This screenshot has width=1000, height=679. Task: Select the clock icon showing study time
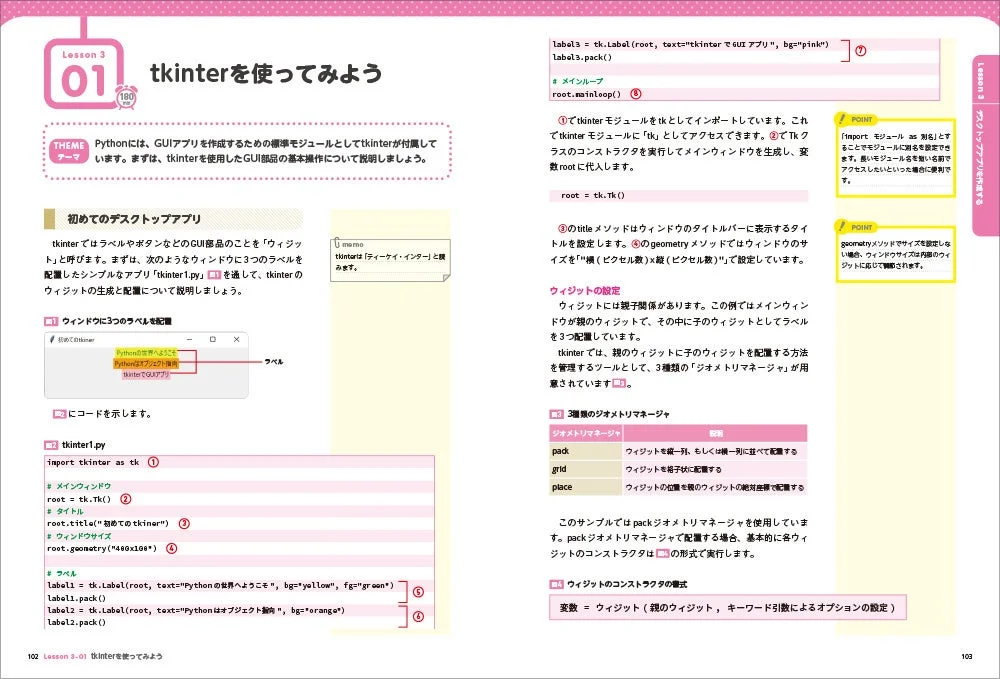tap(126, 97)
